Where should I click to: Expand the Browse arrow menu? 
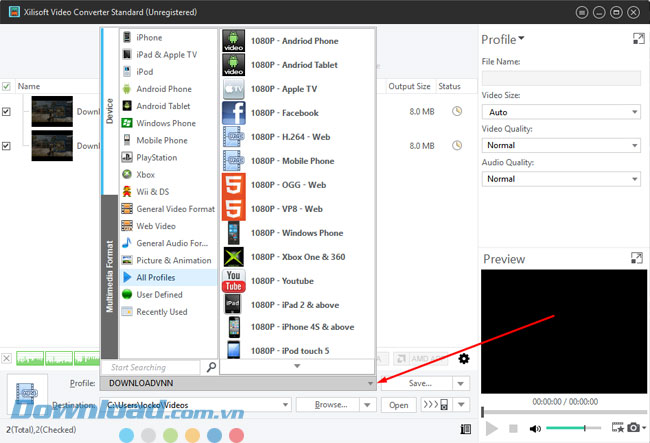click(x=367, y=404)
